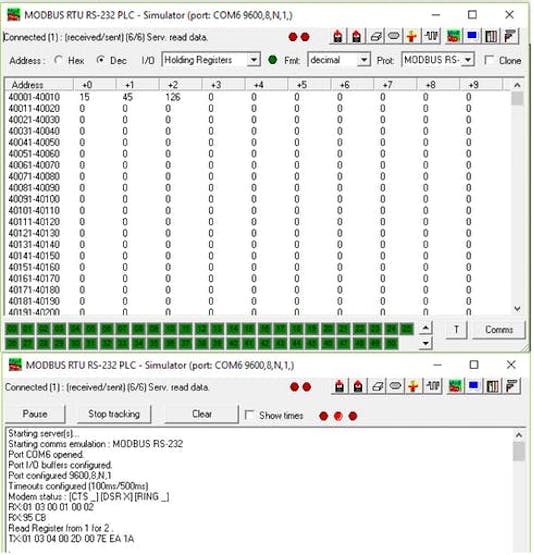Click the +9 column header
This screenshot has height=555, width=534.
point(481,85)
